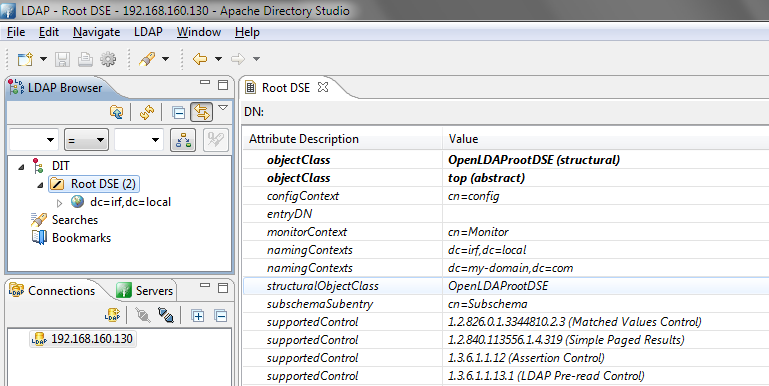Viewport: 769px width, 386px height.
Task: Open the Back history dropdown arrow
Action: (218, 59)
